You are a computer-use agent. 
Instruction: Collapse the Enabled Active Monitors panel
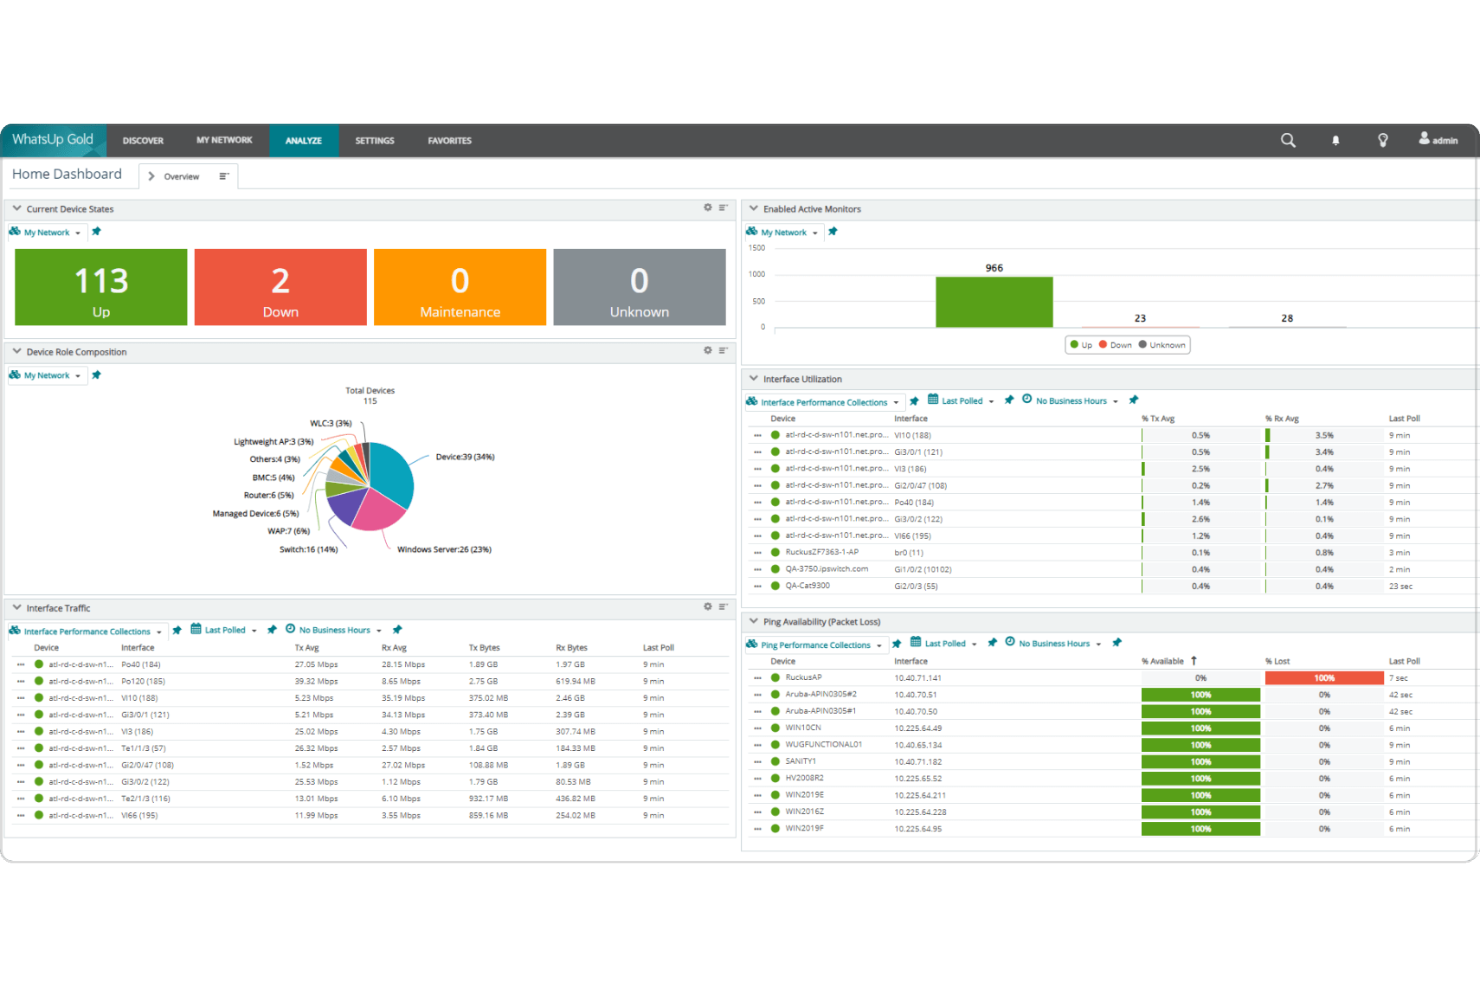point(753,208)
